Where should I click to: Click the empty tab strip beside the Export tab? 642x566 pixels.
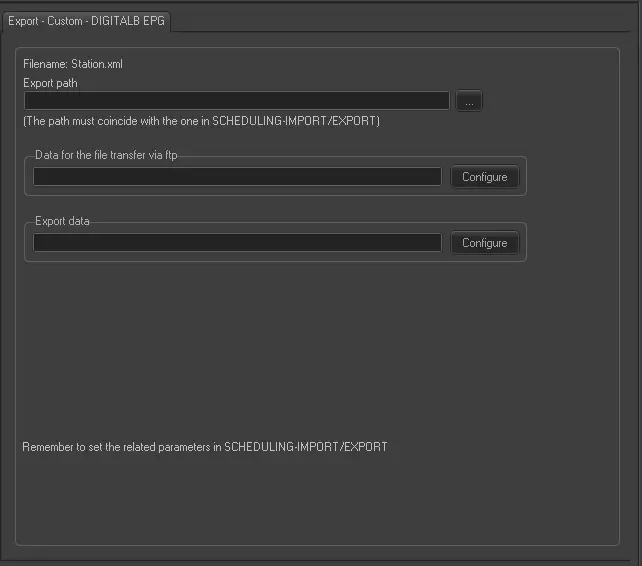(400, 20)
